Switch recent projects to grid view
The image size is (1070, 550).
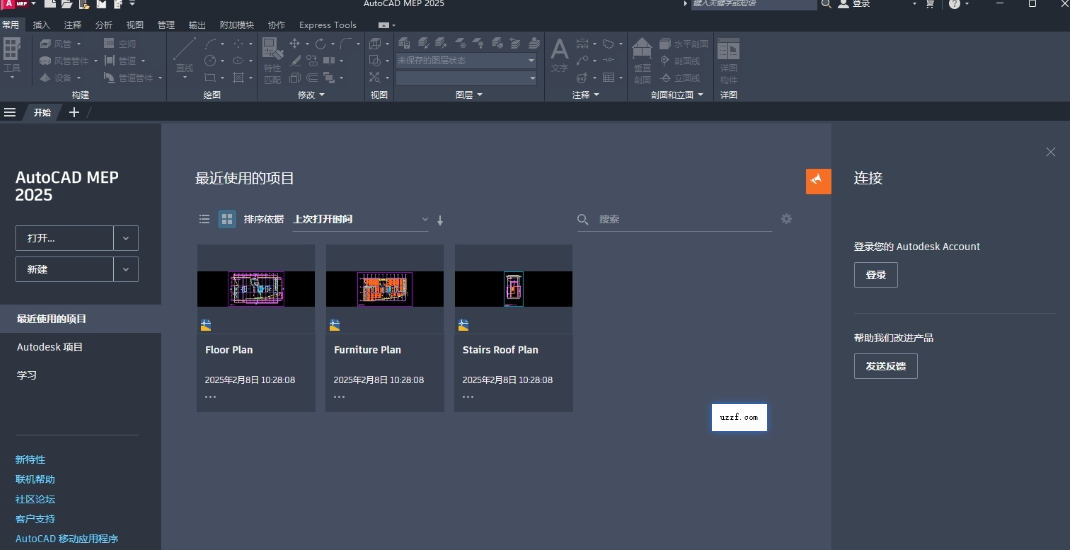pos(227,219)
